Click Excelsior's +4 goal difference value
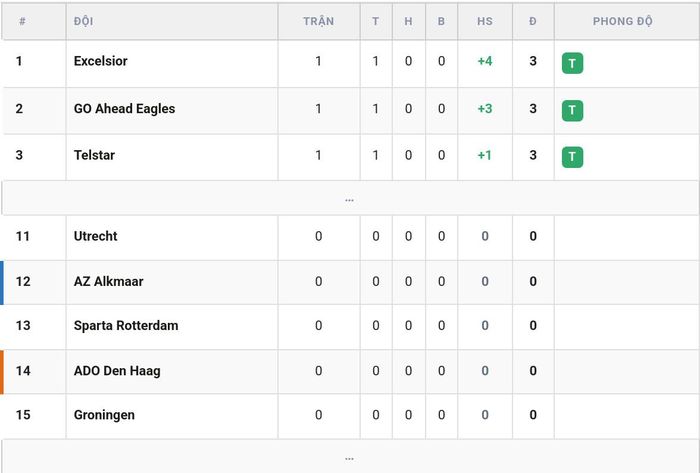The image size is (700, 473). (485, 61)
